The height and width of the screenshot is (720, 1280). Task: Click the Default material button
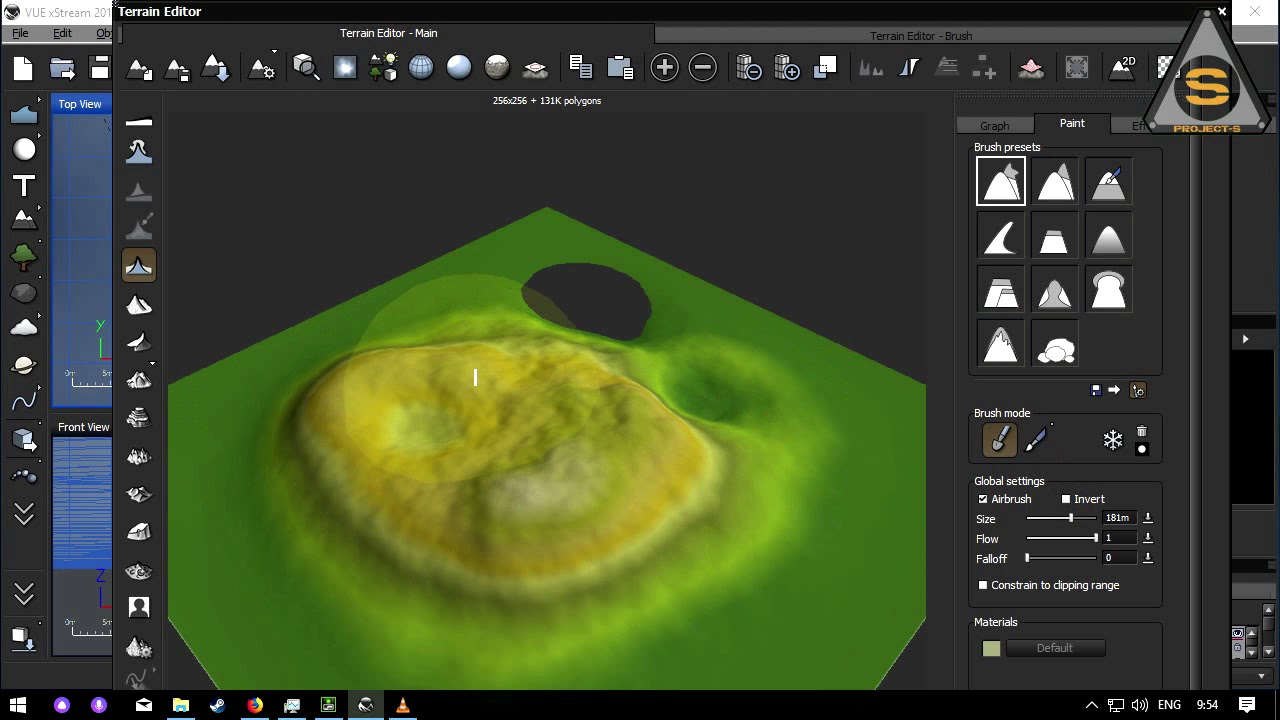tap(1055, 648)
